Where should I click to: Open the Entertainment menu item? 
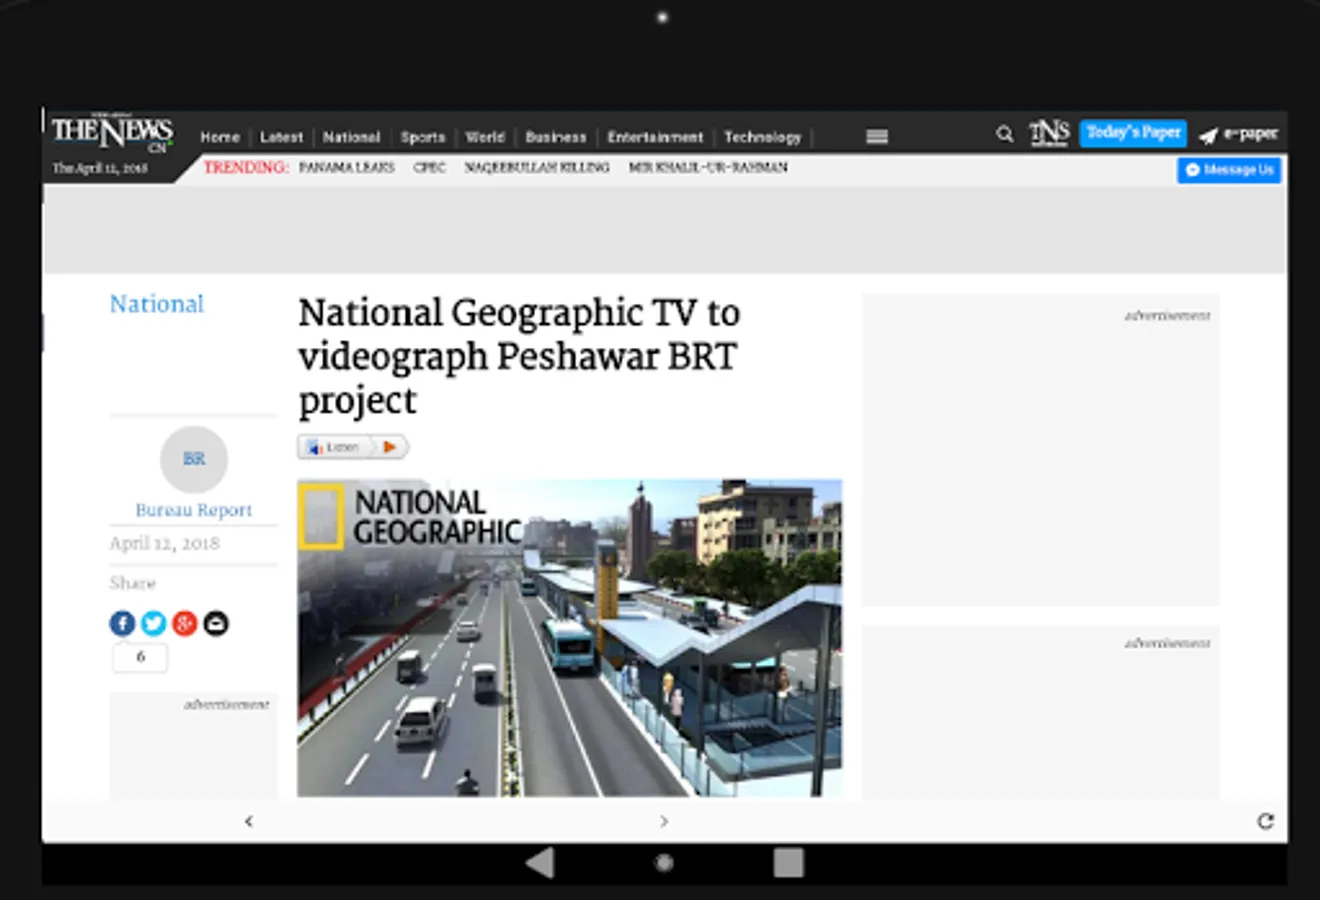click(655, 137)
